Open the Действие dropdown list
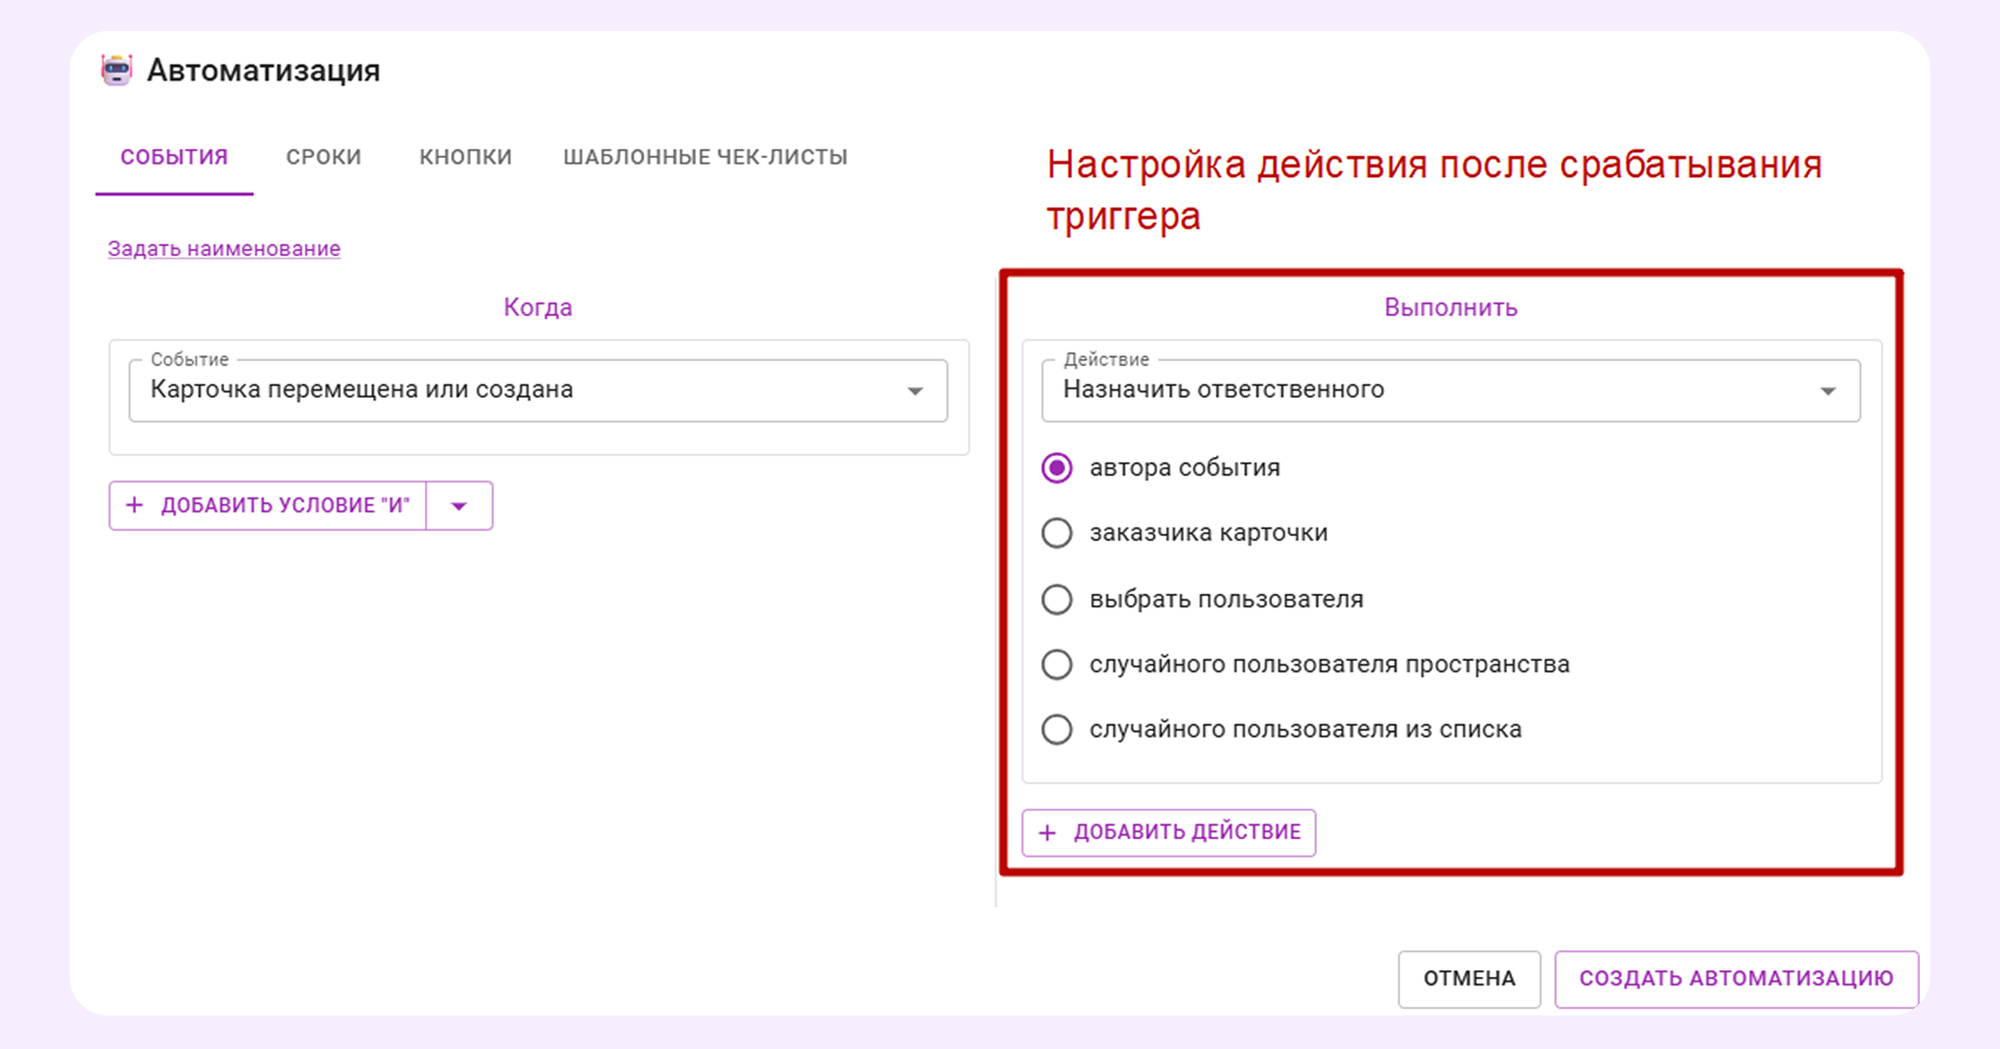Image resolution: width=2000 pixels, height=1049 pixels. pyautogui.click(x=1830, y=390)
